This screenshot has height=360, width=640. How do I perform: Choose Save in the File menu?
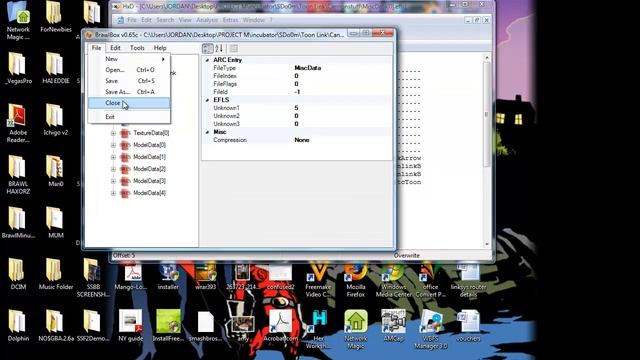pyautogui.click(x=129, y=81)
